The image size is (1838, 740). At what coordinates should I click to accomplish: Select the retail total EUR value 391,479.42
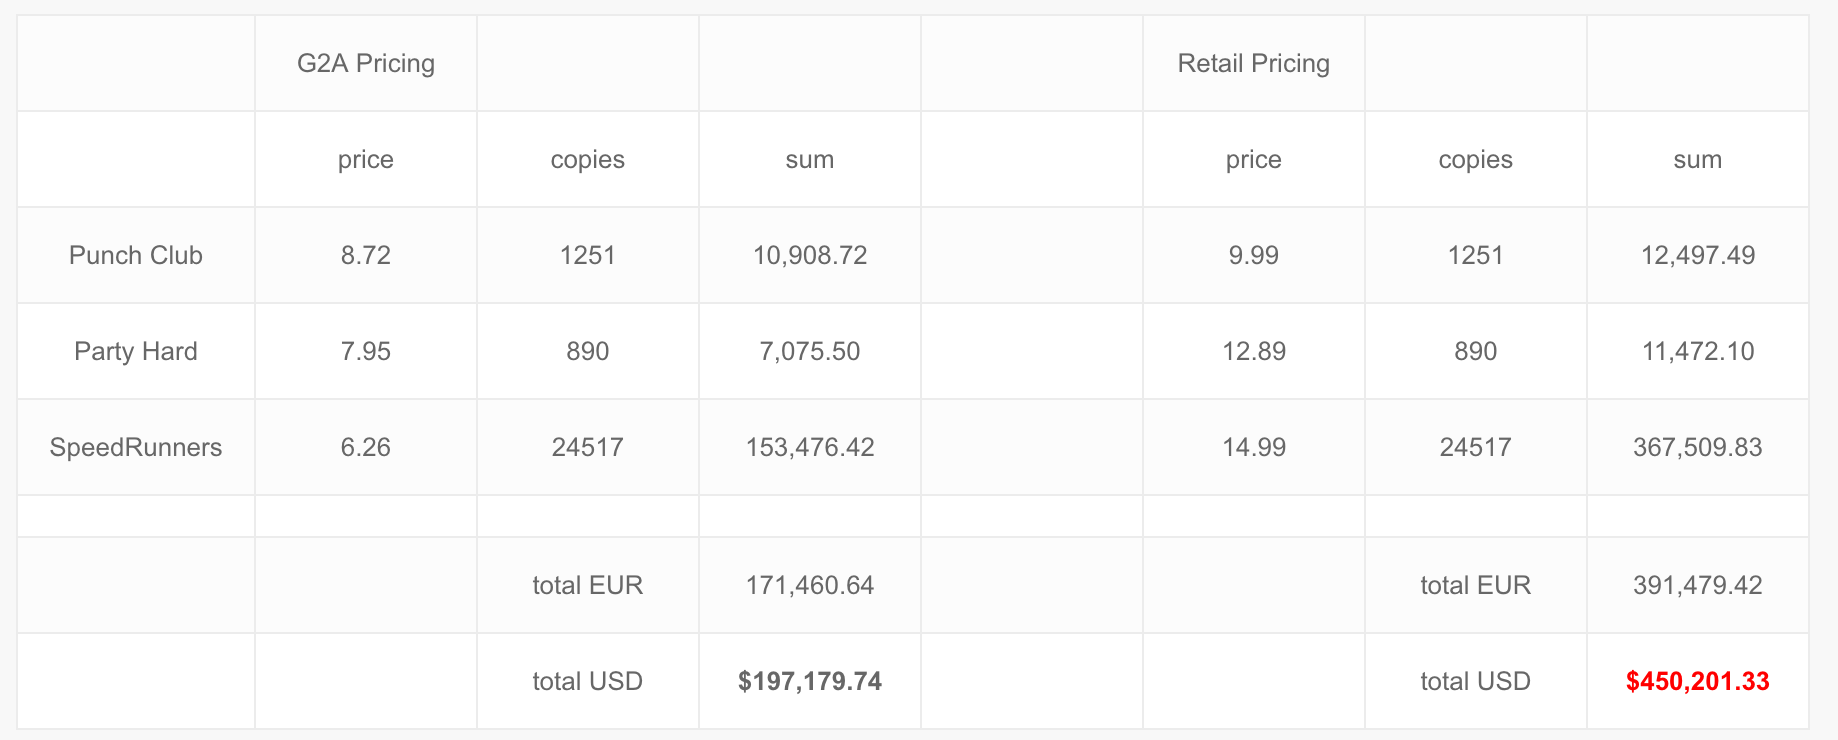tap(1698, 585)
